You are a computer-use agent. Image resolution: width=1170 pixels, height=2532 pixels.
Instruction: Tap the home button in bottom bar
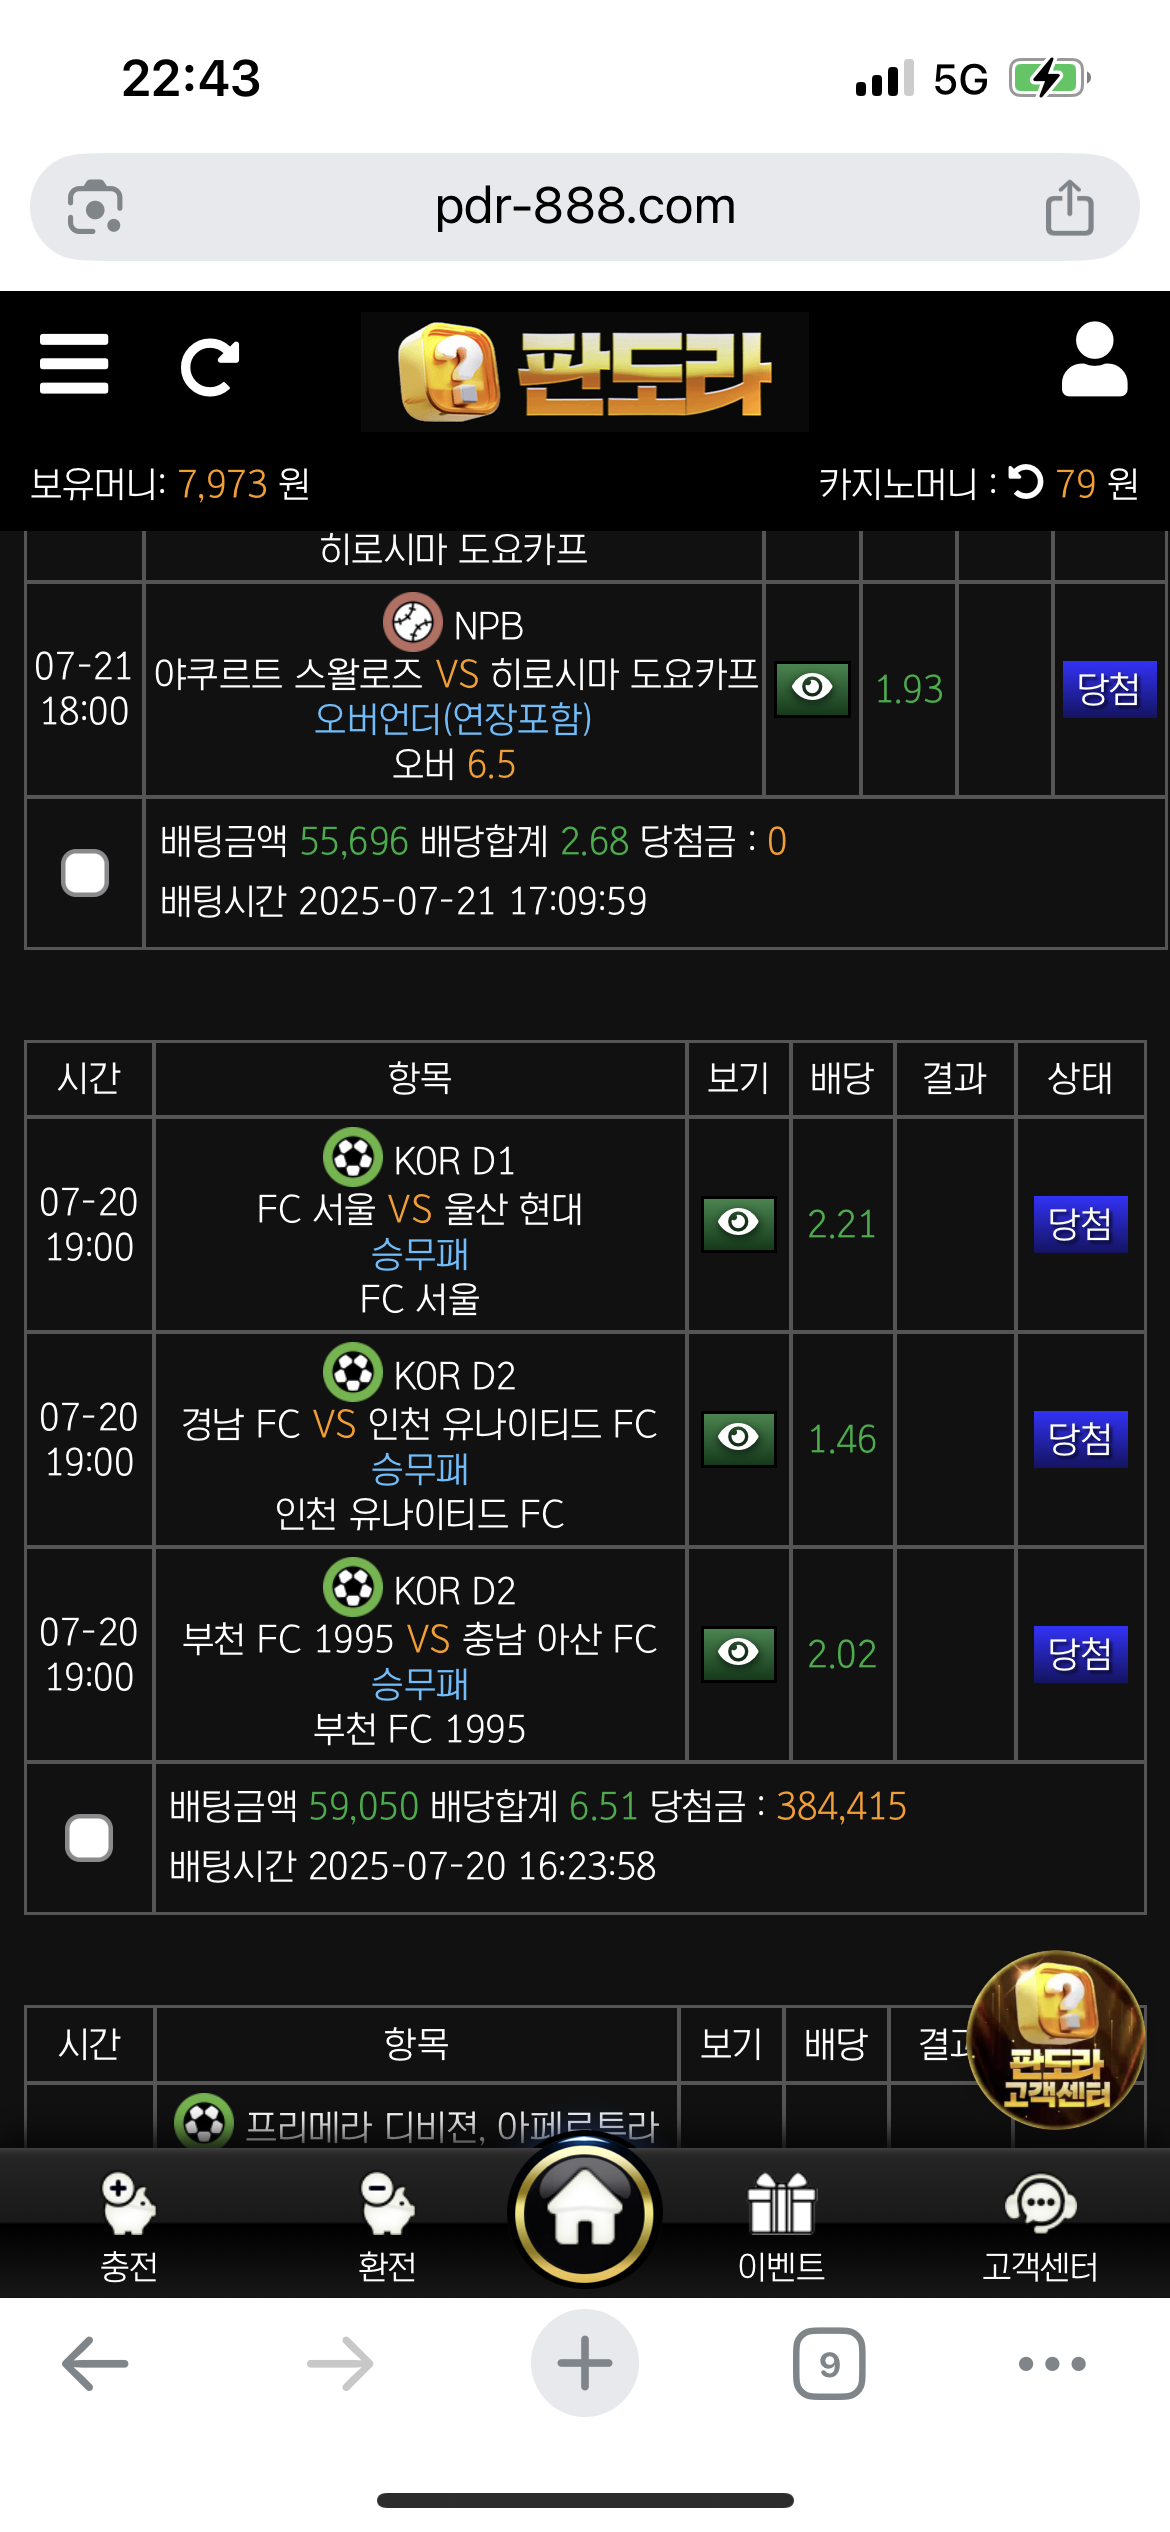point(585,2213)
